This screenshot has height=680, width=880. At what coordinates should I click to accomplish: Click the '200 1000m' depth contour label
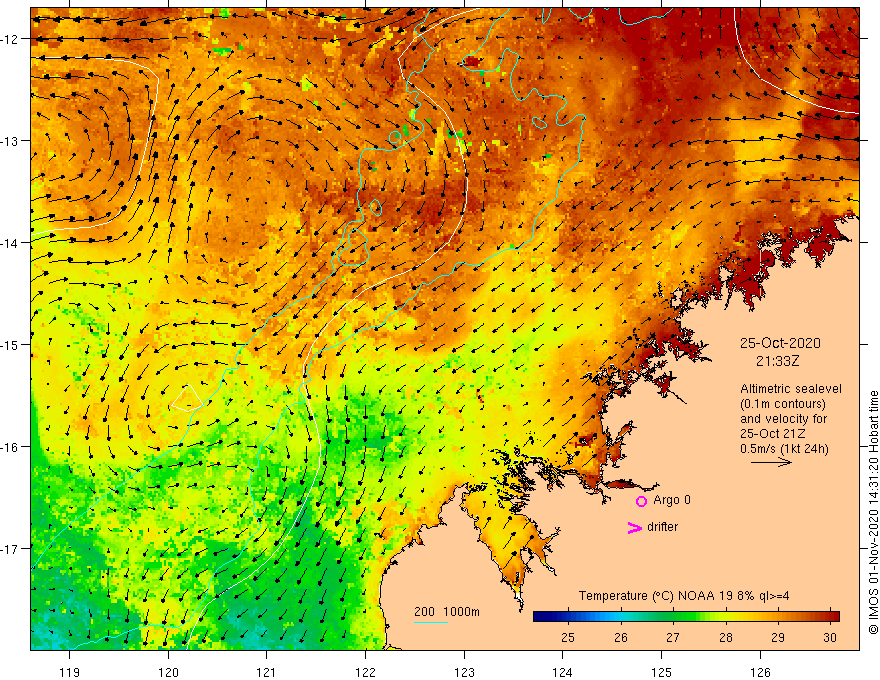(x=447, y=612)
